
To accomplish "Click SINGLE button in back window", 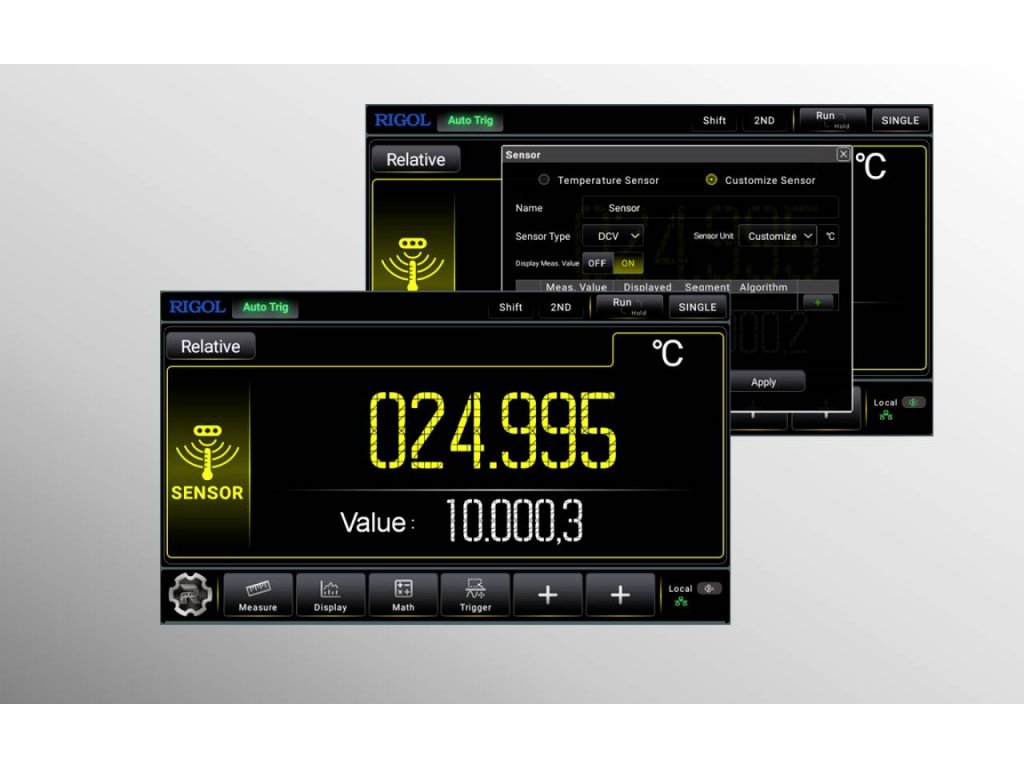I will point(900,120).
